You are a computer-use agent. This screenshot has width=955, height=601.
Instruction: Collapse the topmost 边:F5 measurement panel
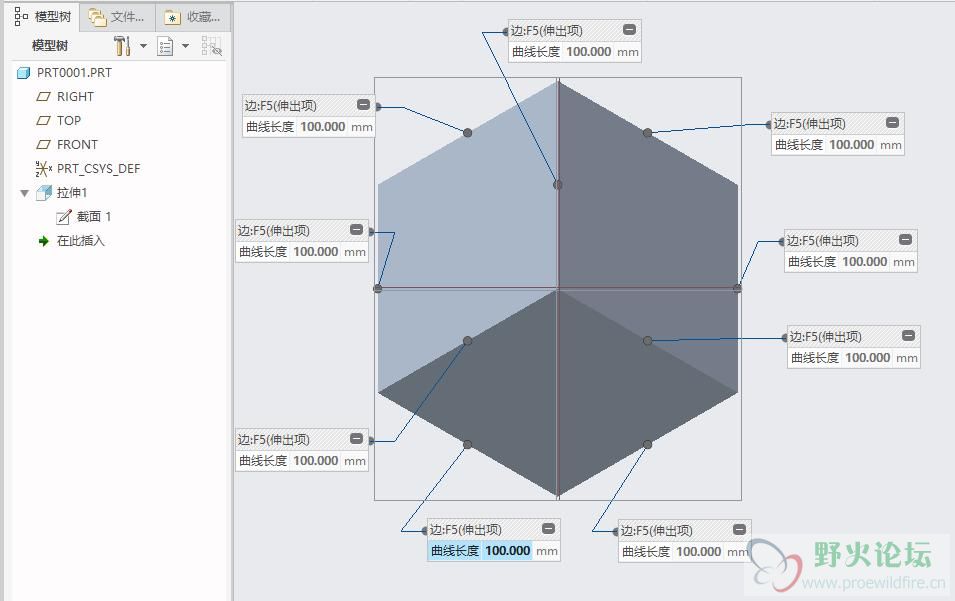pos(630,29)
